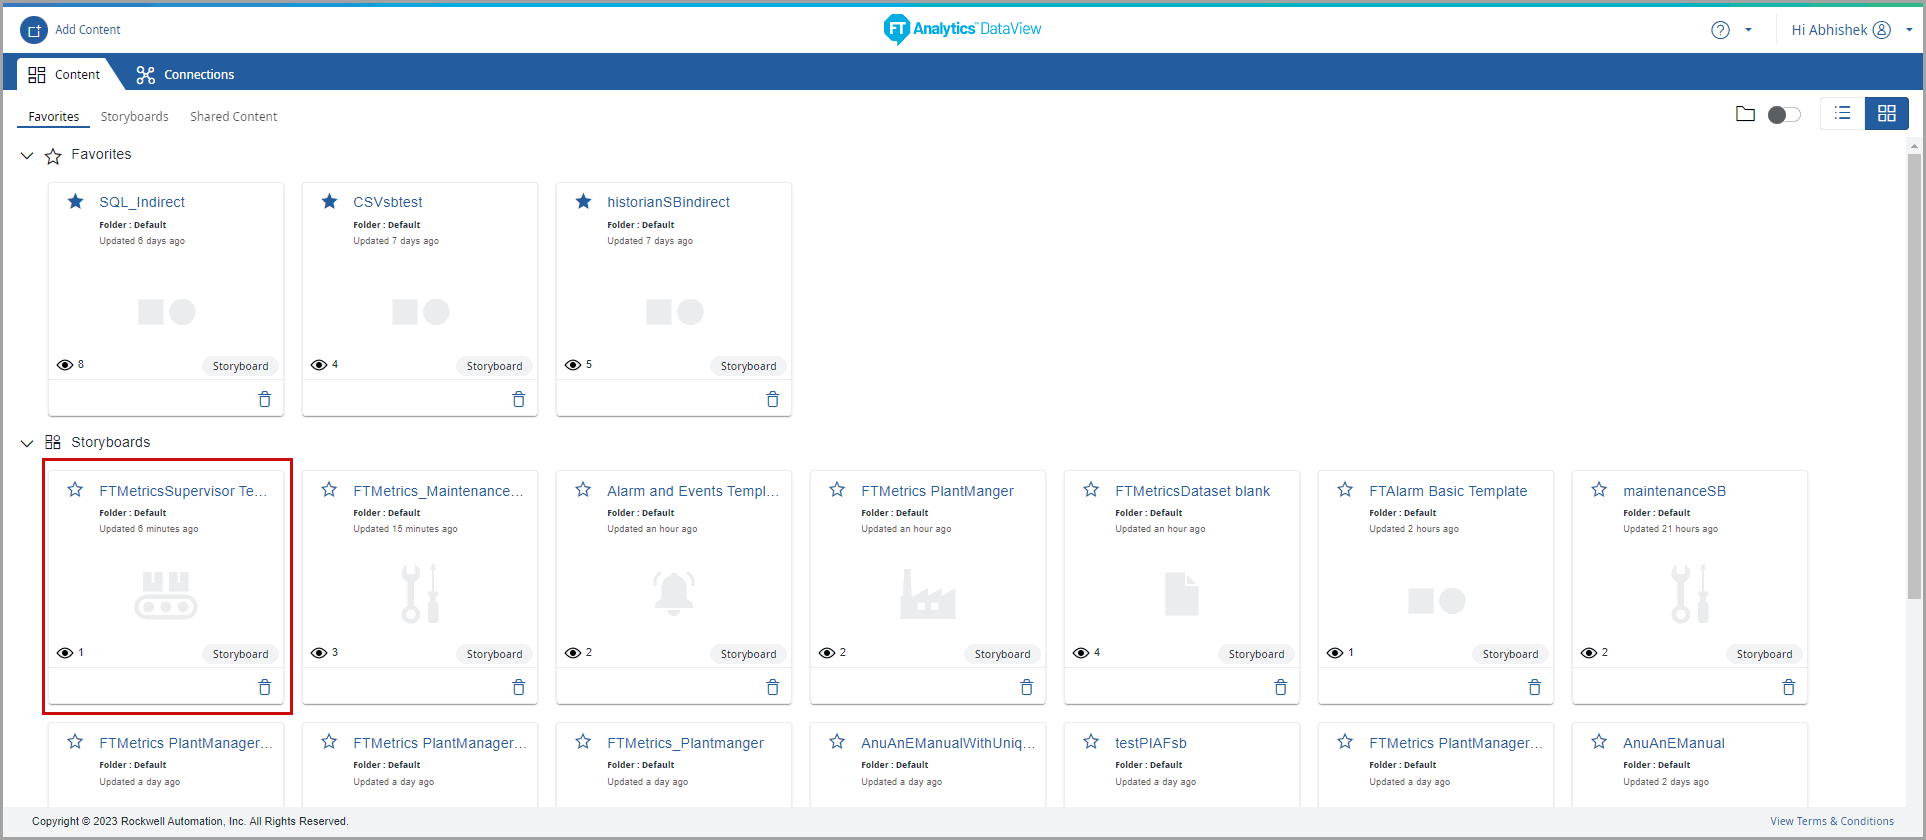Delete the maintenanceSB storyboard

point(1789,687)
